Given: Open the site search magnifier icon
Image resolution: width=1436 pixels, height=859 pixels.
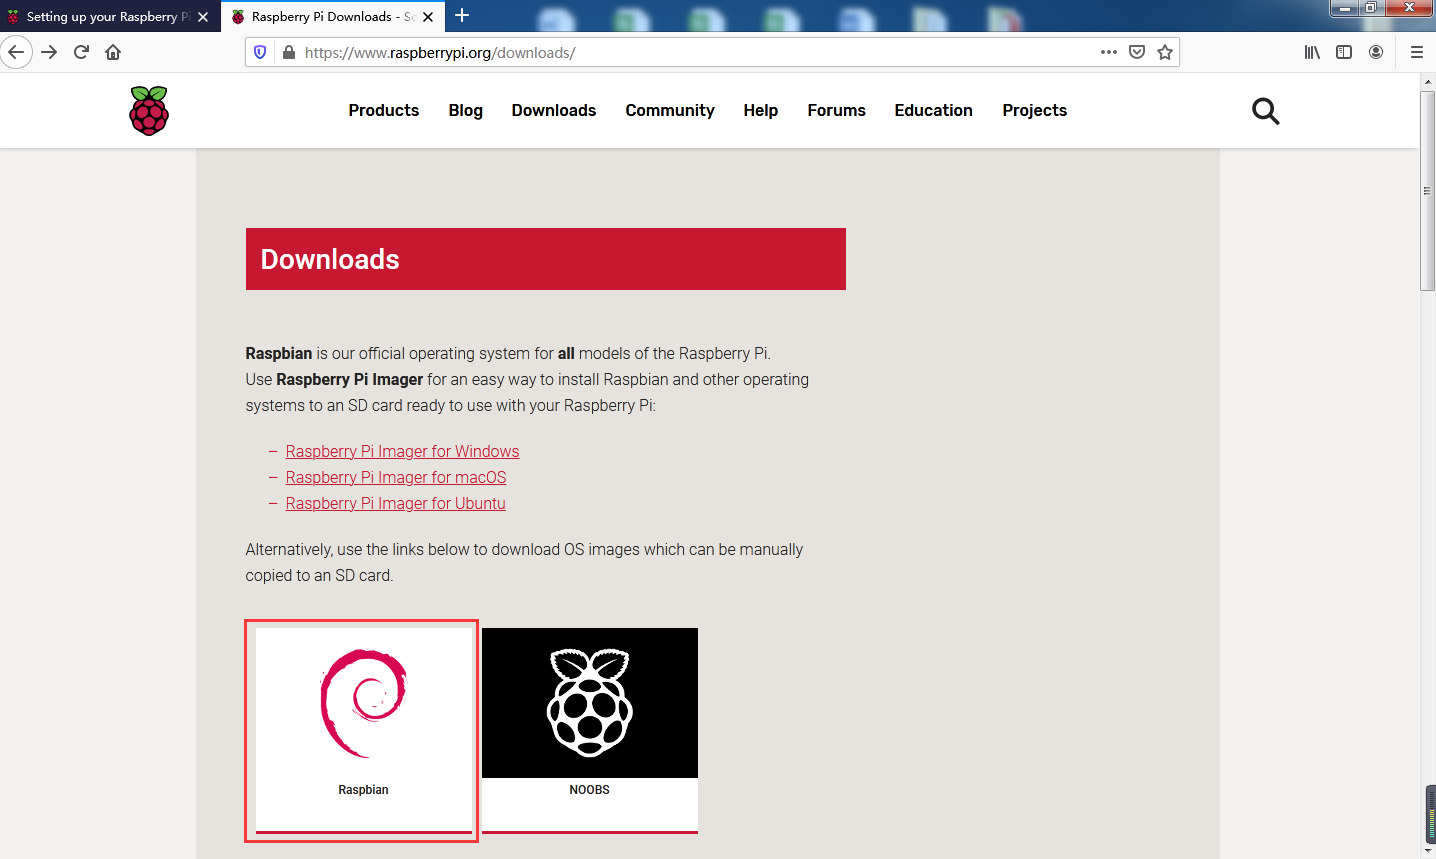Looking at the screenshot, I should click(x=1265, y=111).
